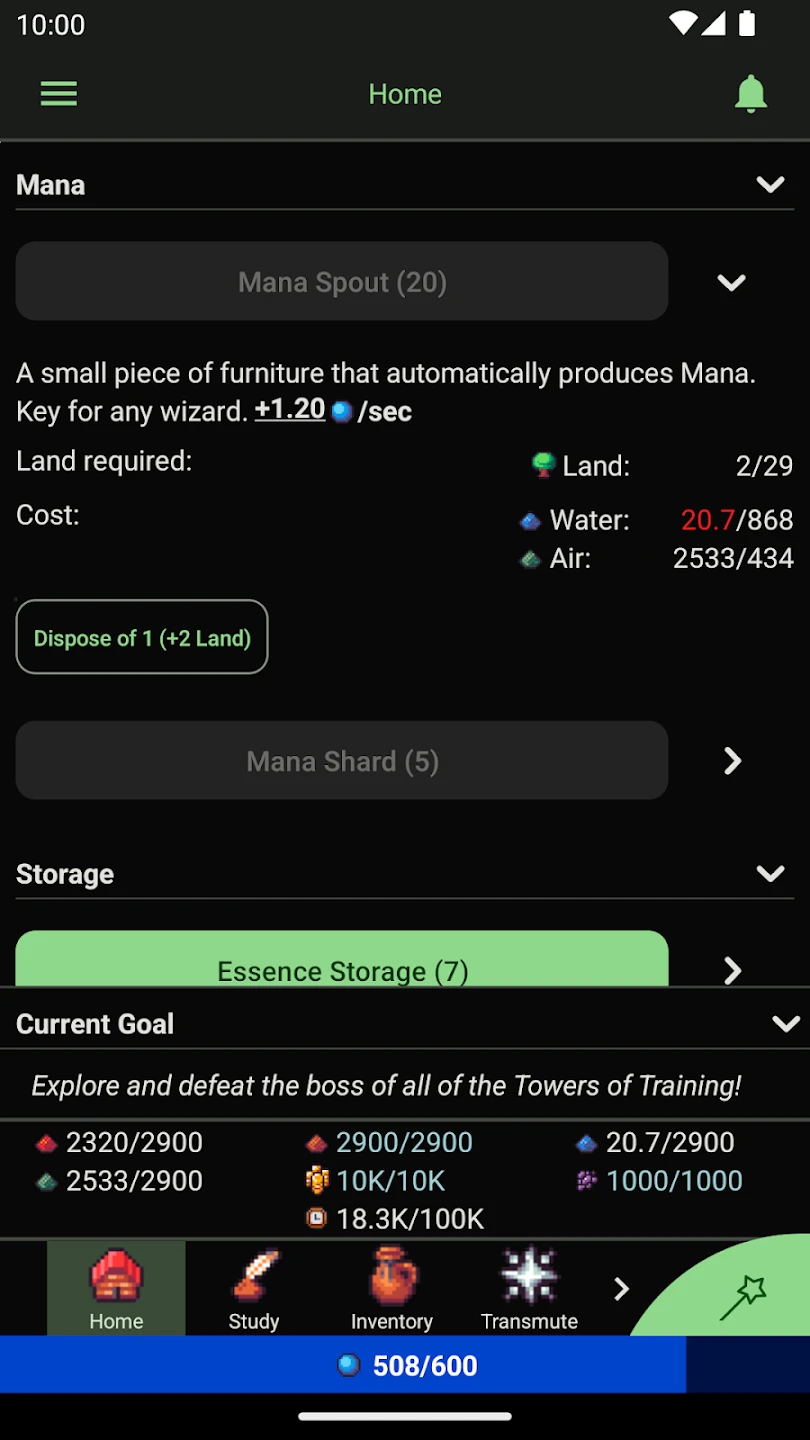Open the hamburger menu
The image size is (810, 1440).
point(58,94)
